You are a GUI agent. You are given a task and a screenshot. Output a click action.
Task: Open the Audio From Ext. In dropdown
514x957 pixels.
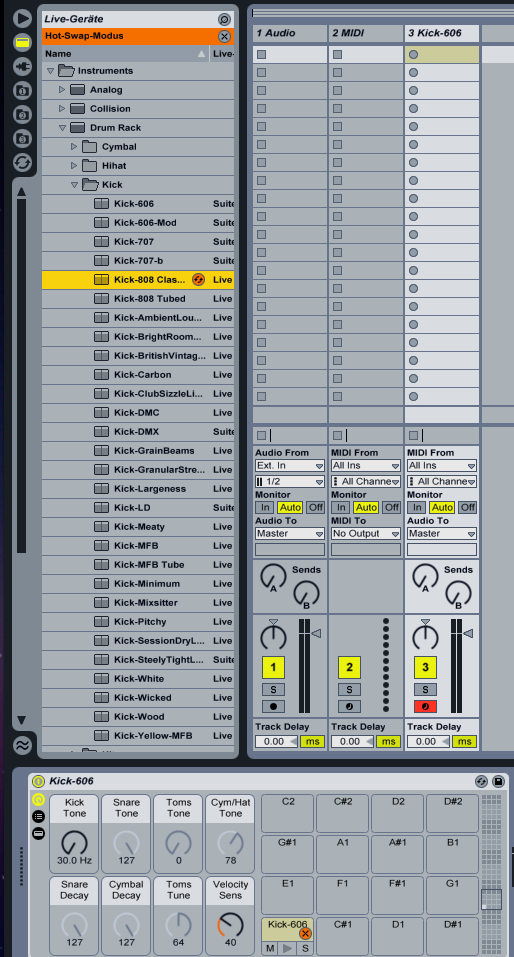(x=289, y=466)
